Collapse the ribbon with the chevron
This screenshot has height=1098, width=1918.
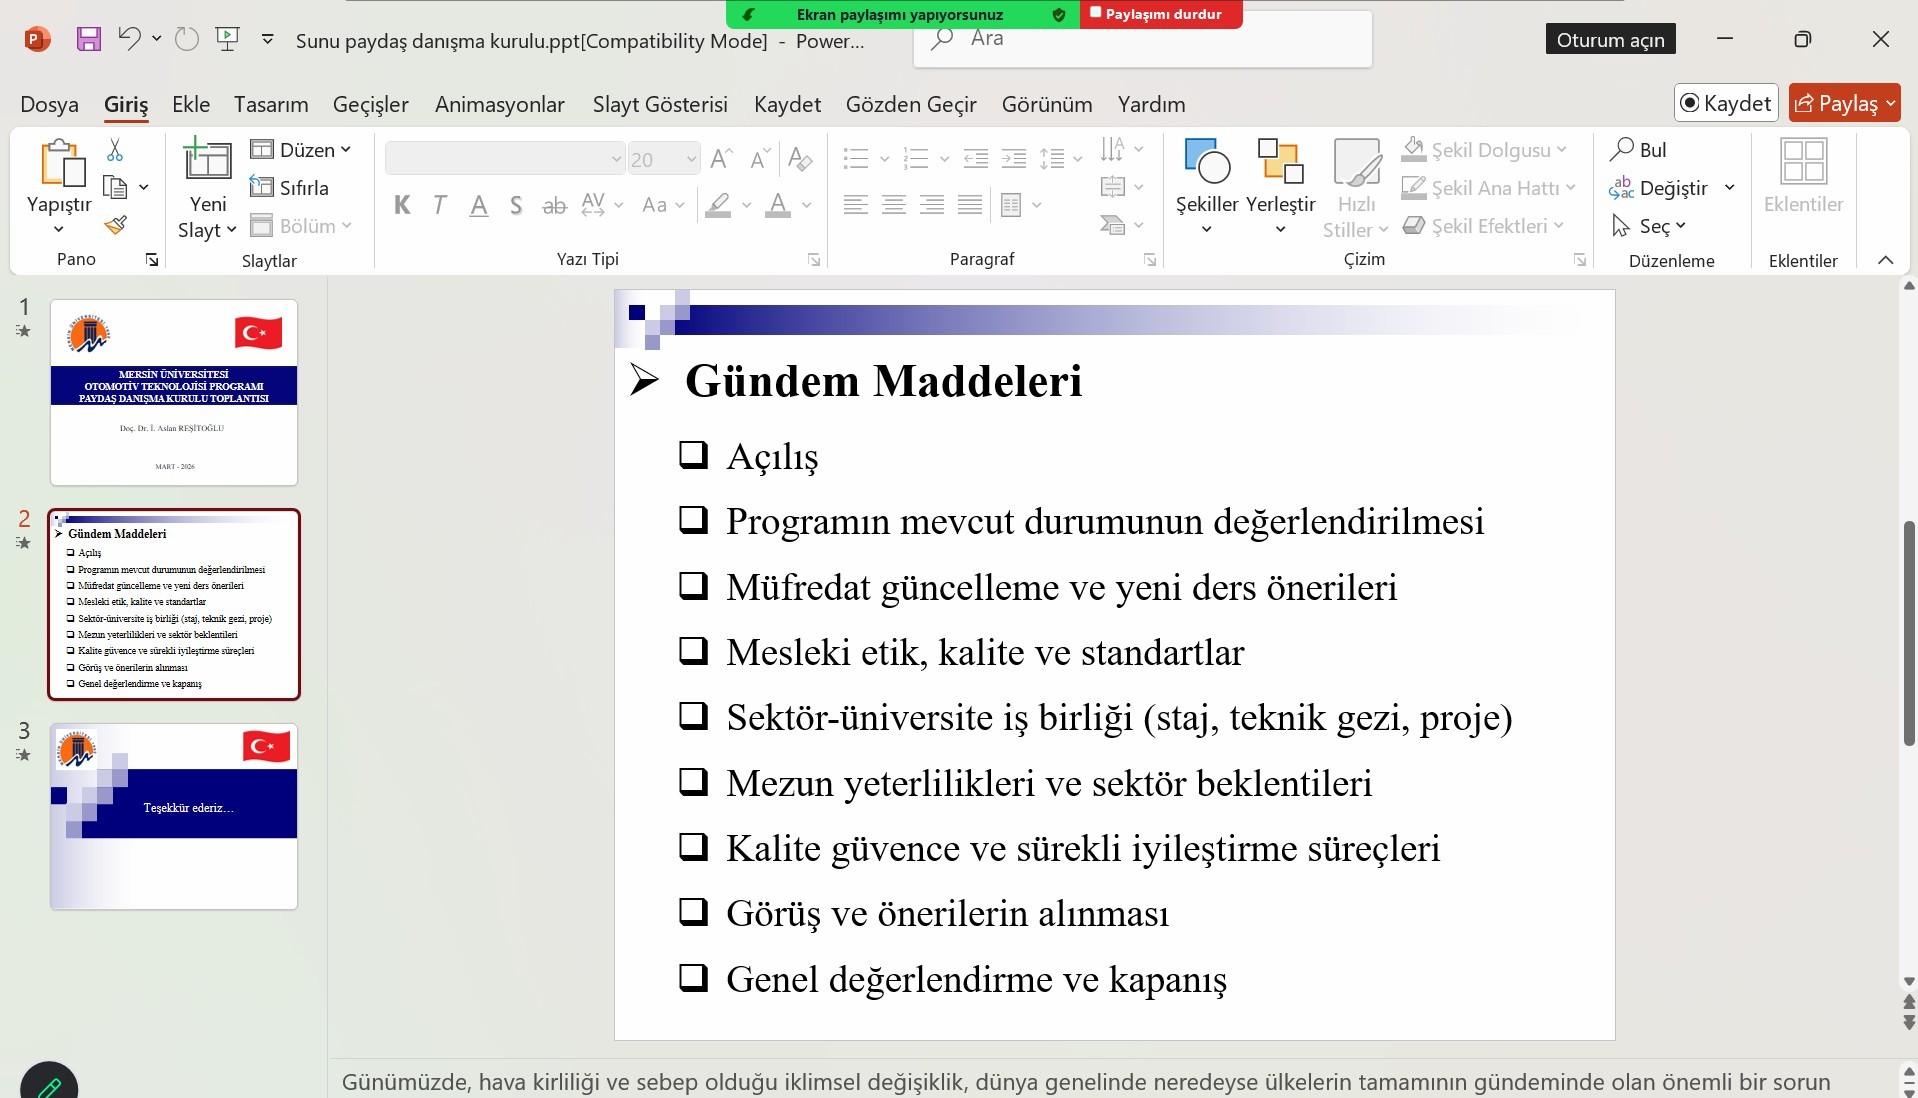pyautogui.click(x=1885, y=260)
